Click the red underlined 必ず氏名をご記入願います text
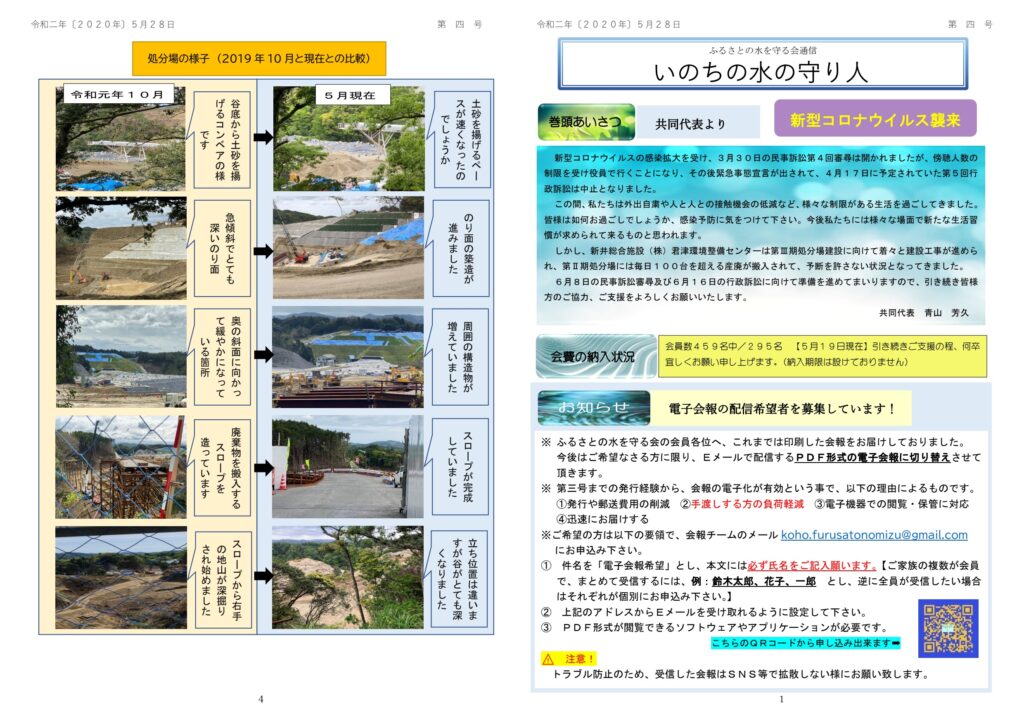This screenshot has width=1024, height=724. [x=811, y=565]
